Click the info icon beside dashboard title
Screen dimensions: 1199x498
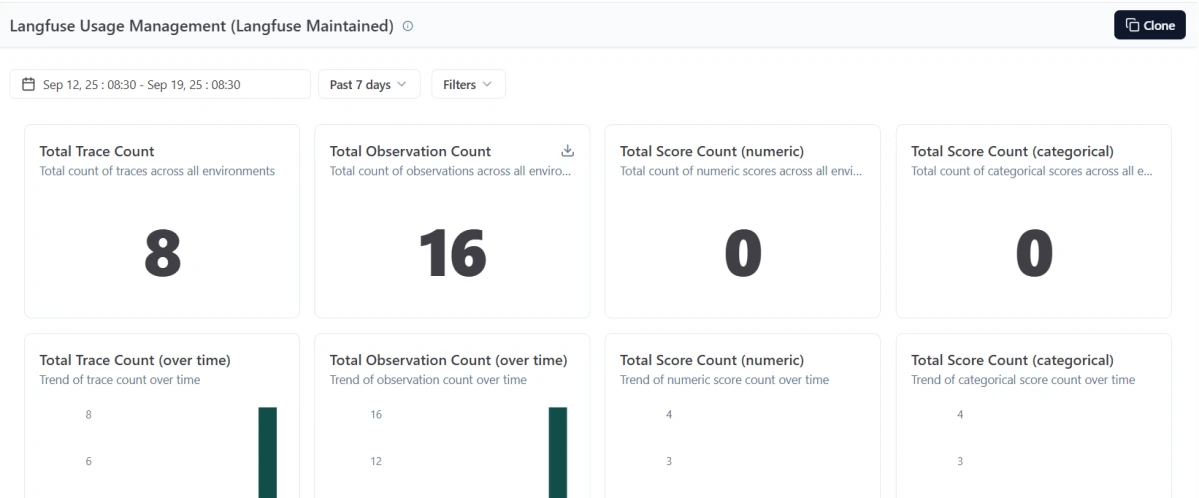[x=408, y=26]
